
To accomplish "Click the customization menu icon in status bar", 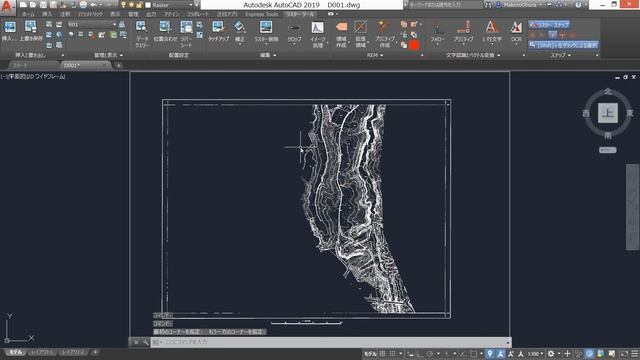I will coord(635,354).
